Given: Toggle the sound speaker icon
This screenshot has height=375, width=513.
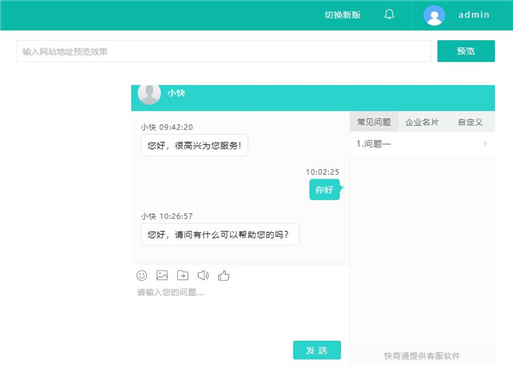Looking at the screenshot, I should [x=203, y=275].
